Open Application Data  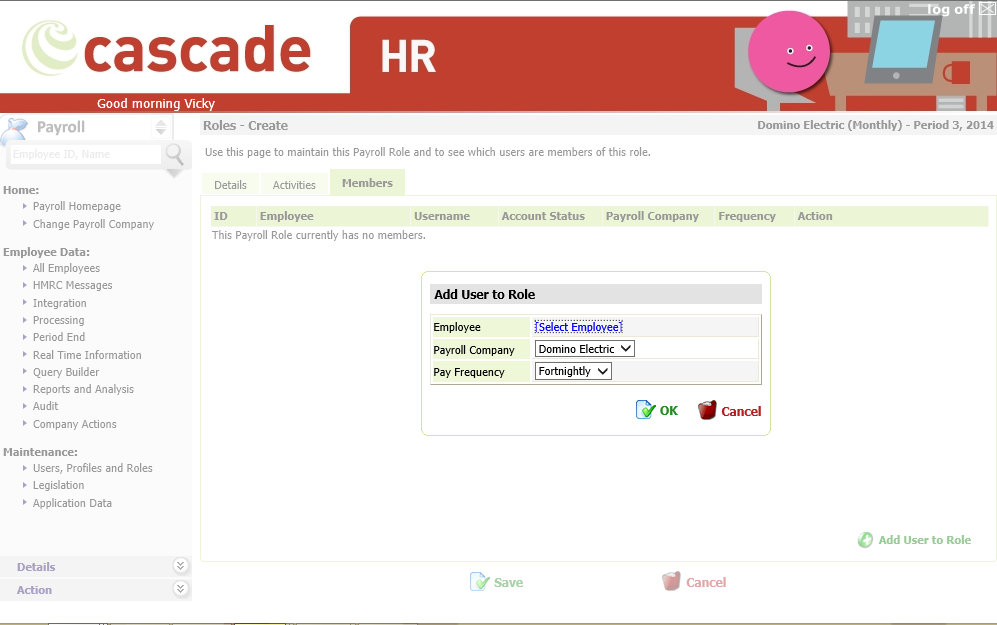point(72,503)
